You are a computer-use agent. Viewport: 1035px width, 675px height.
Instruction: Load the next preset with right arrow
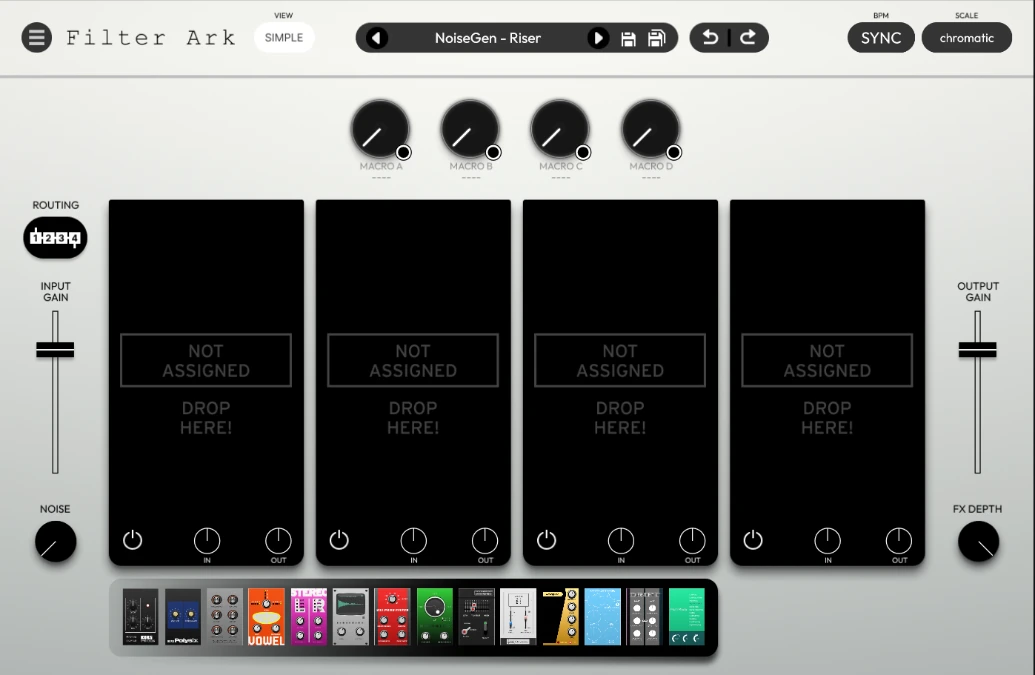pyautogui.click(x=598, y=38)
